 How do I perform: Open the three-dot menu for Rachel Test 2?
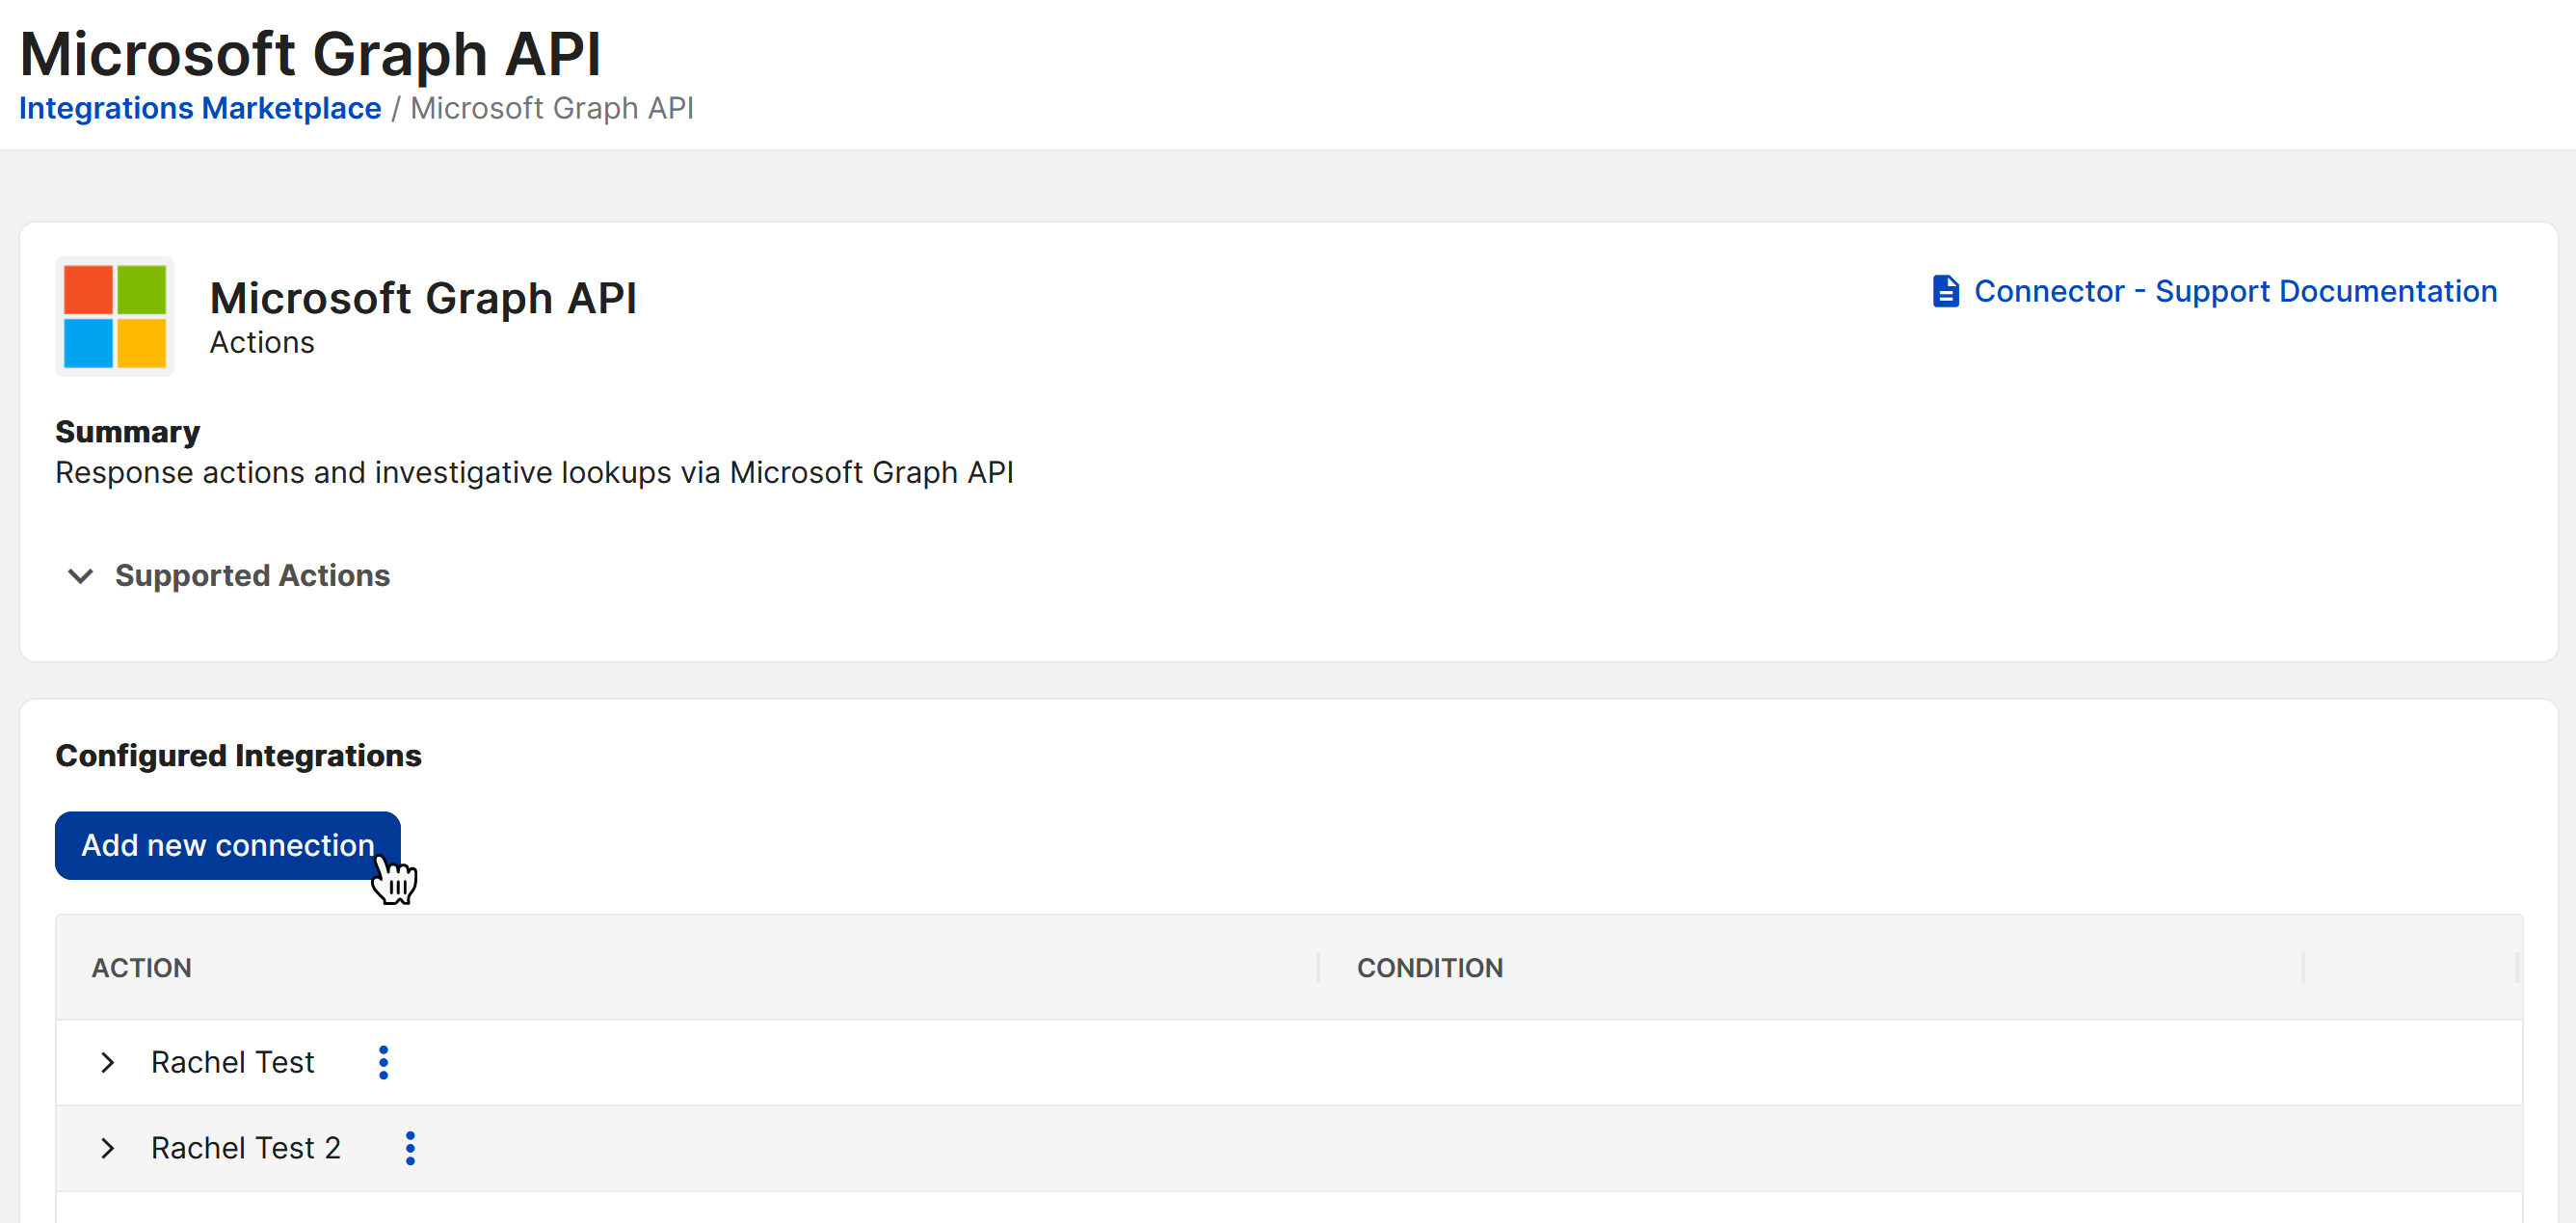(x=410, y=1148)
